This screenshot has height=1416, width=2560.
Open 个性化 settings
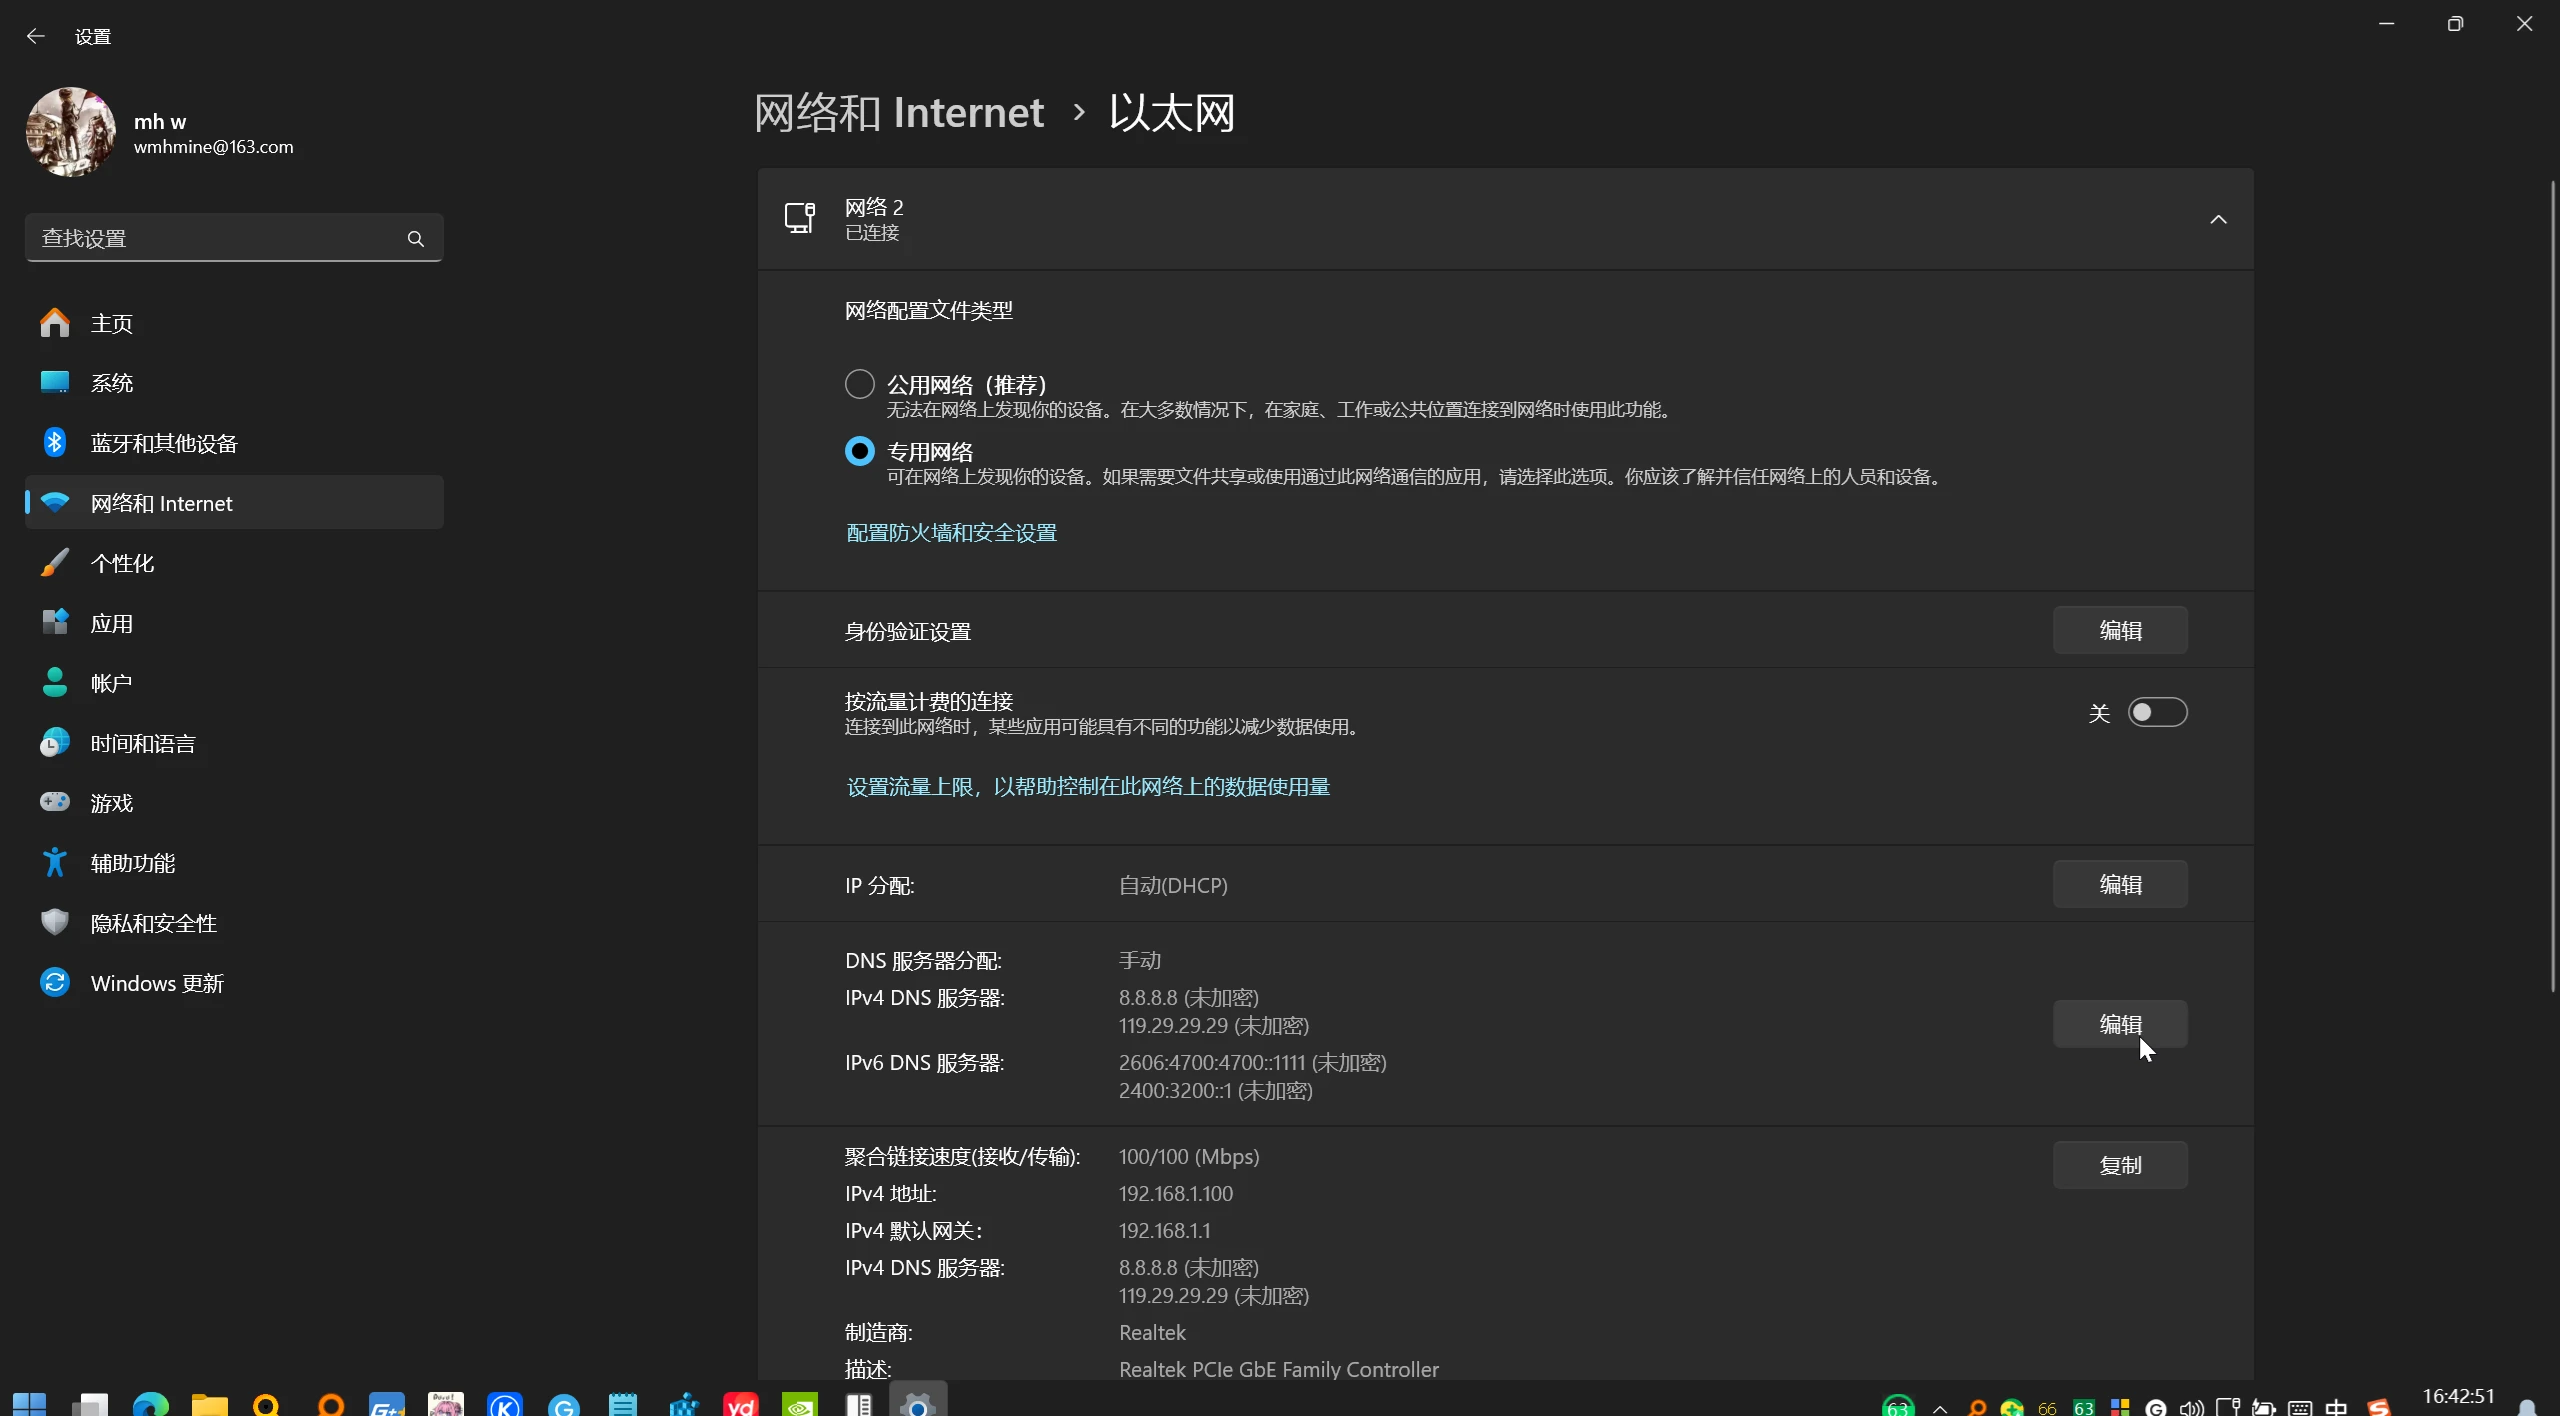click(122, 562)
